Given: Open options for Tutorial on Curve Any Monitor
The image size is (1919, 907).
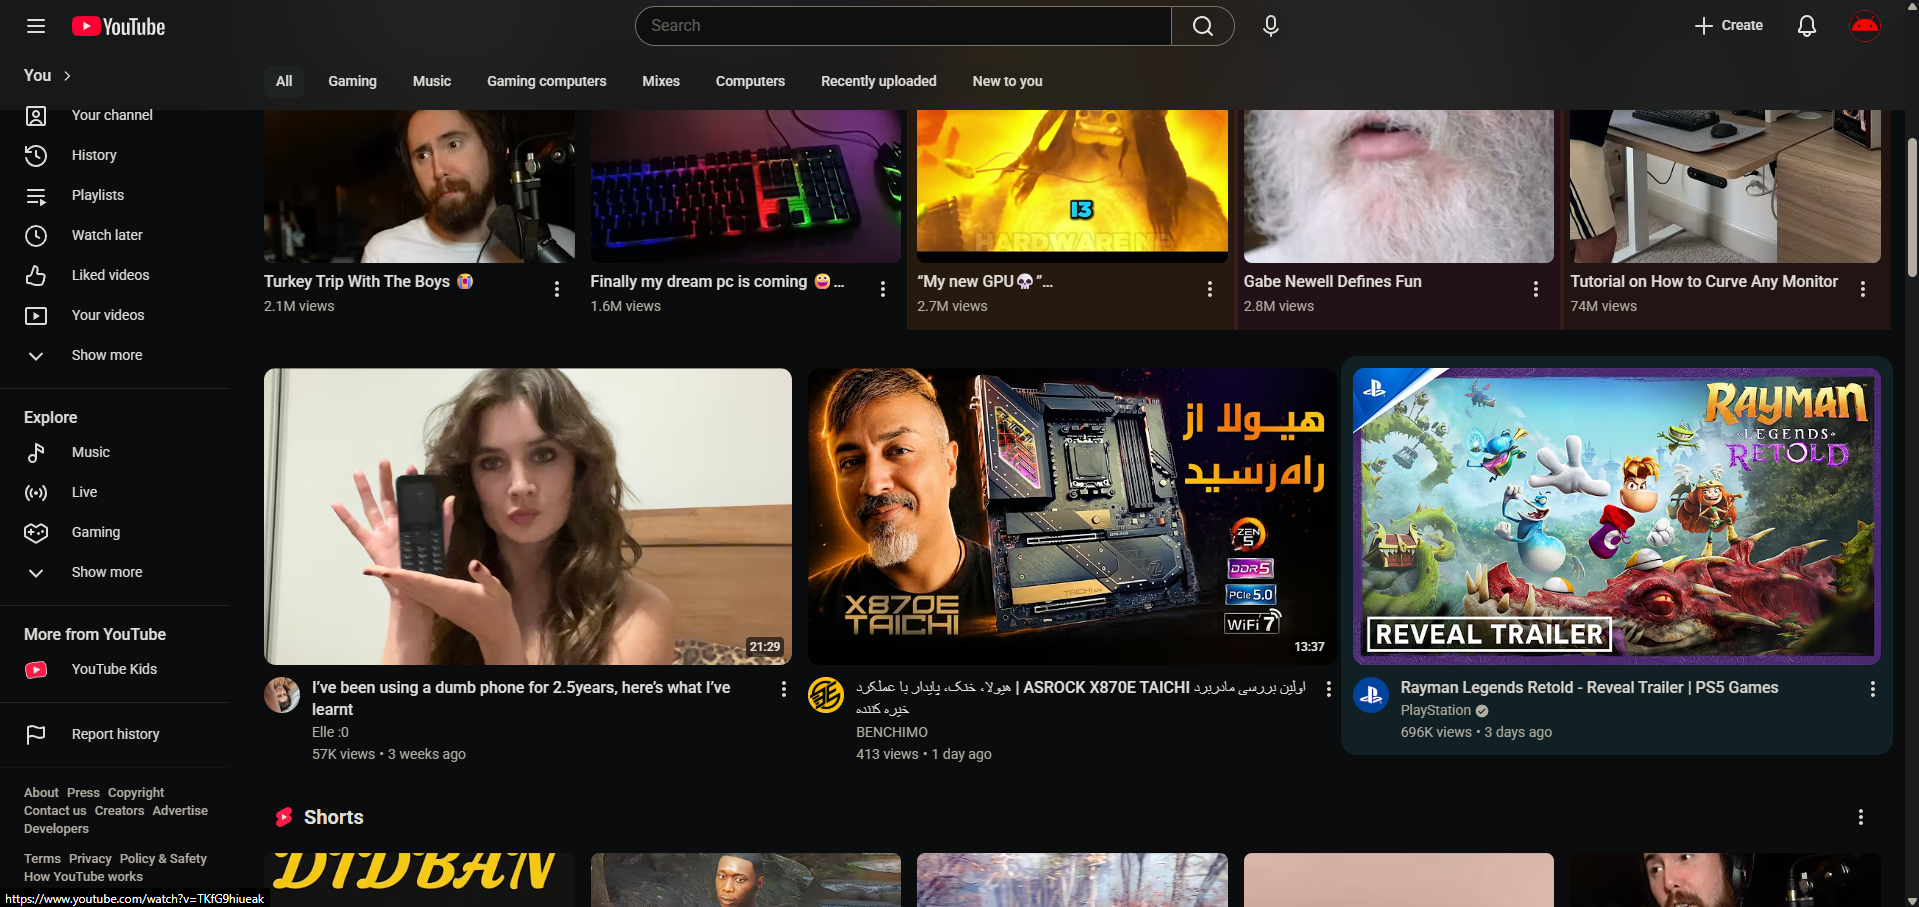Looking at the screenshot, I should point(1863,289).
